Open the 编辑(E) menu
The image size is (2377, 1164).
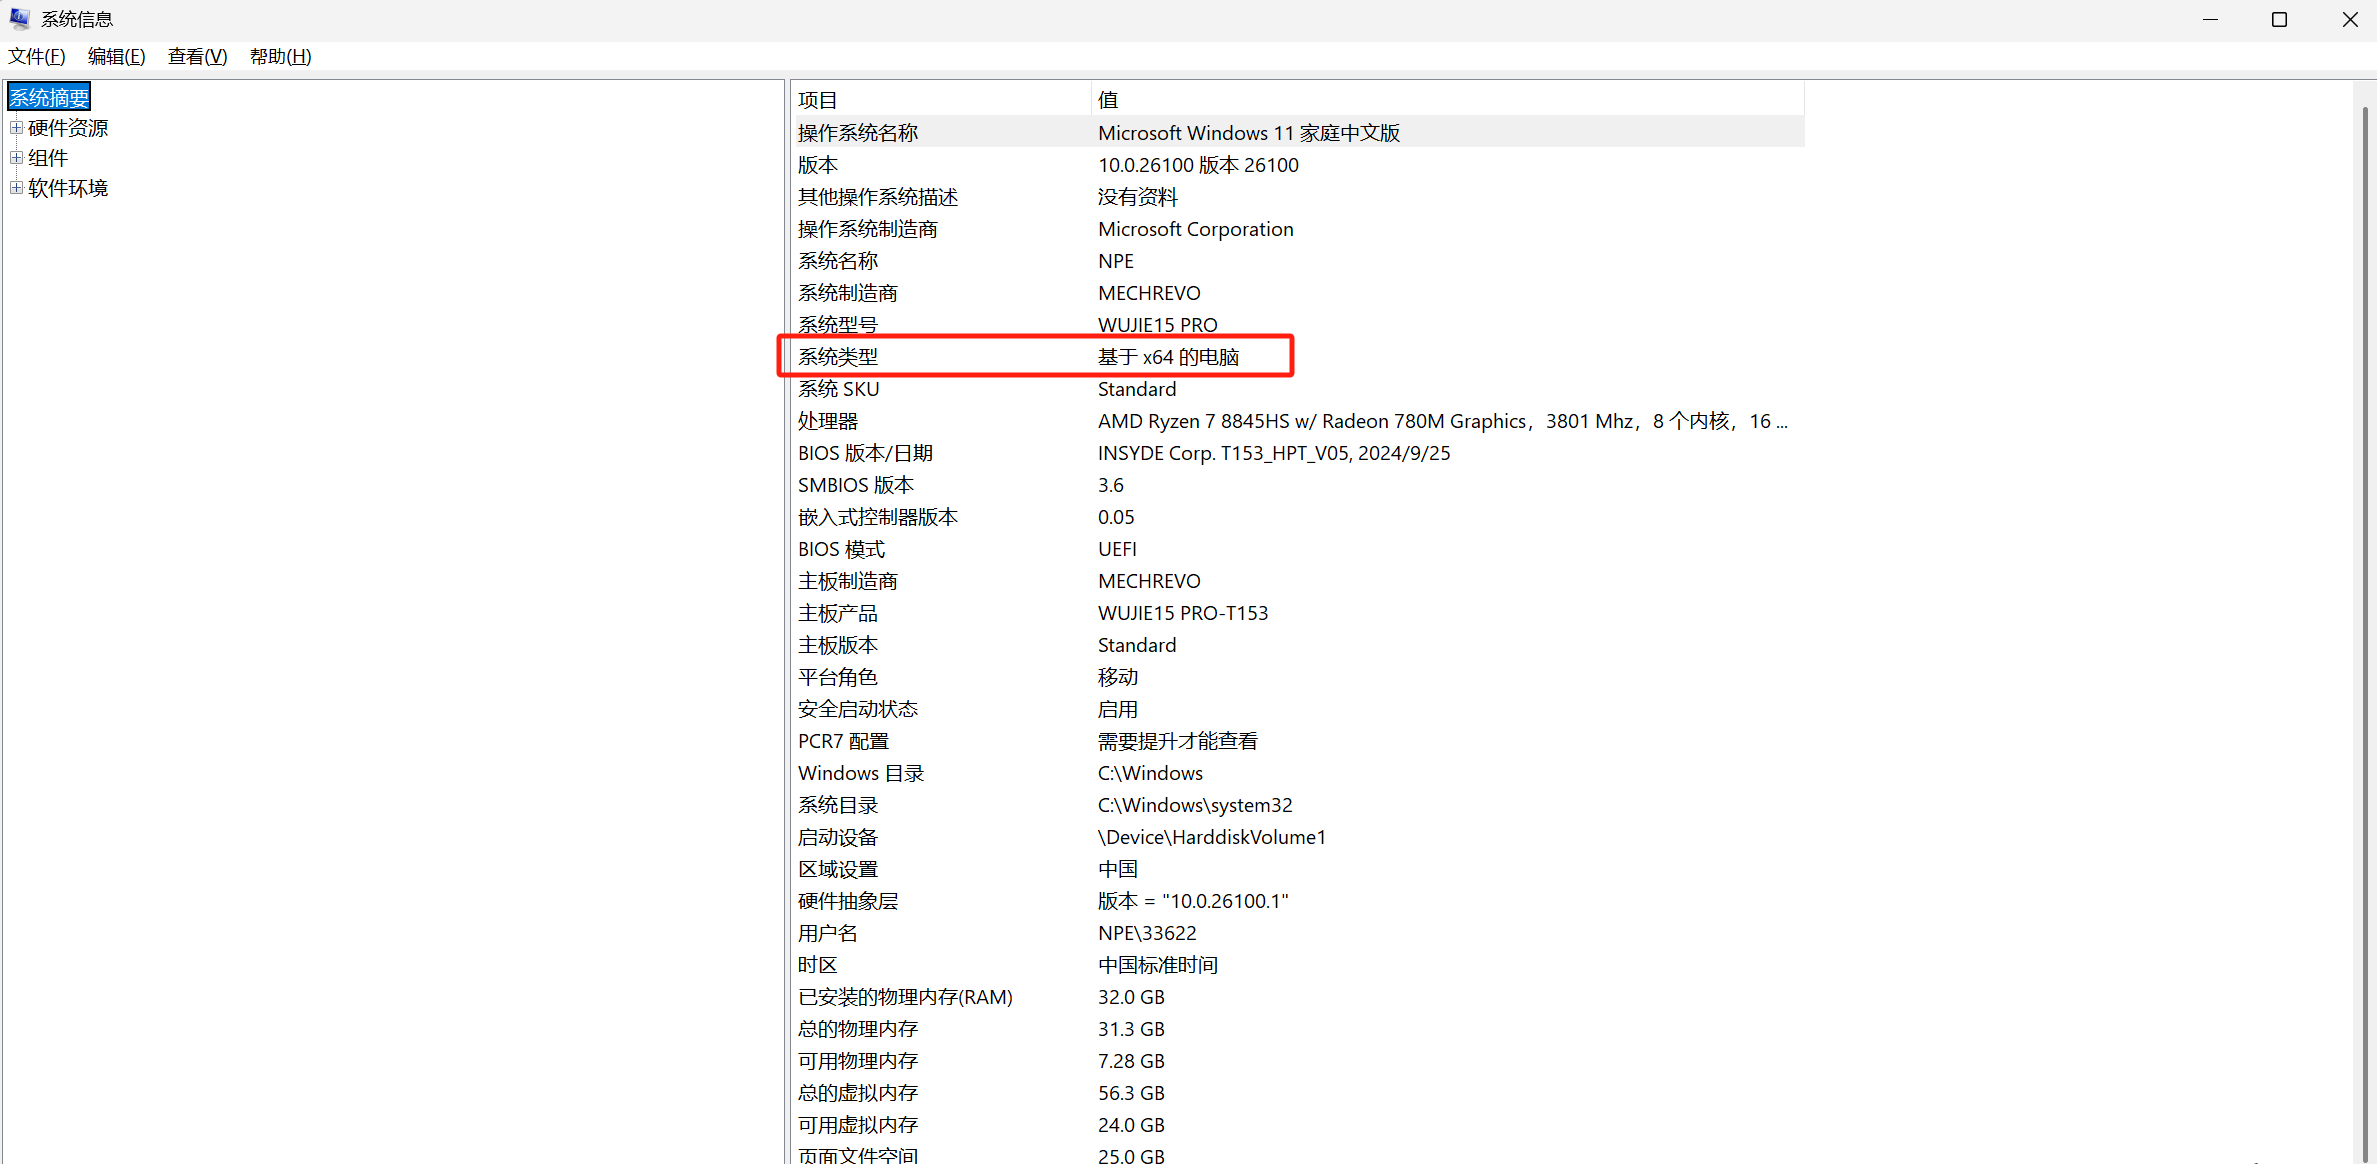pos(116,57)
